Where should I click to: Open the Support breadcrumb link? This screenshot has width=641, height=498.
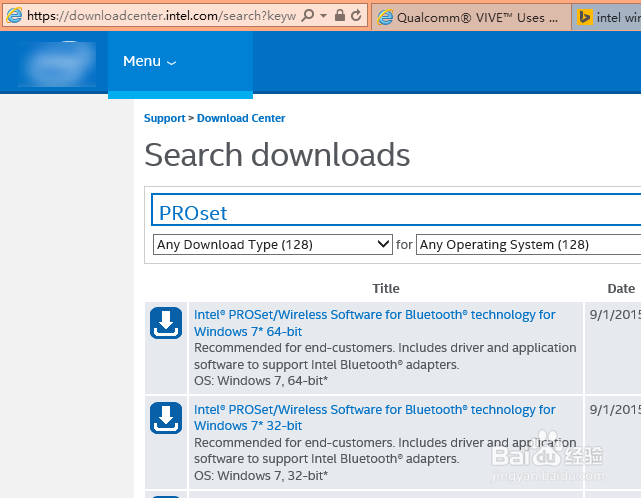click(x=164, y=118)
